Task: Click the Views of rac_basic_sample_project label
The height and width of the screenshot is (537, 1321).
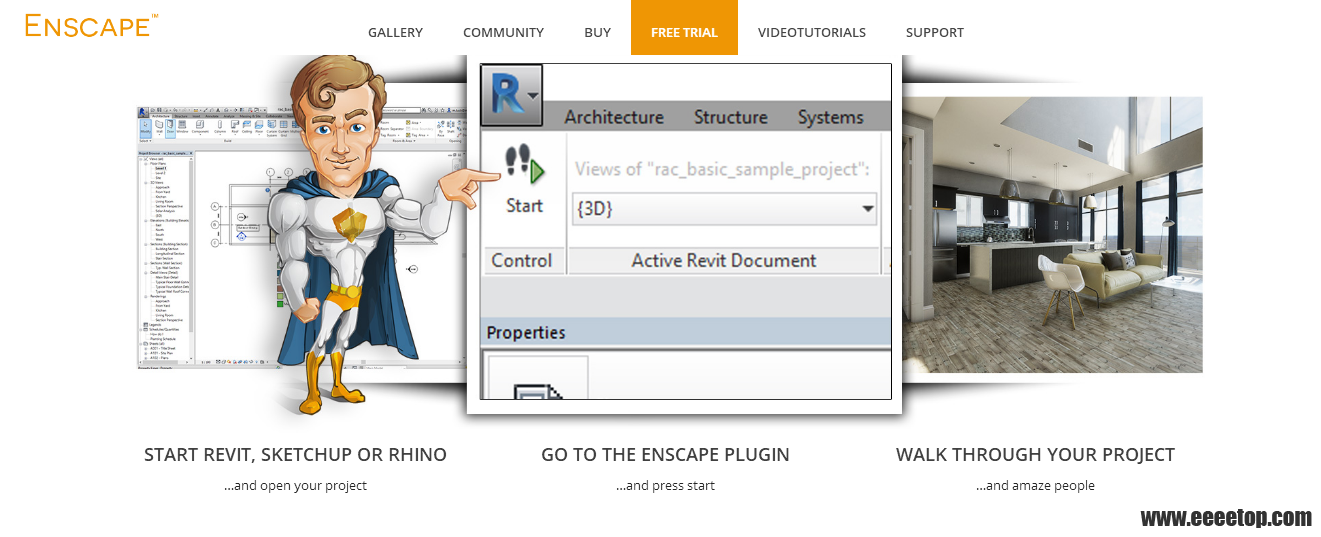Action: (722, 169)
